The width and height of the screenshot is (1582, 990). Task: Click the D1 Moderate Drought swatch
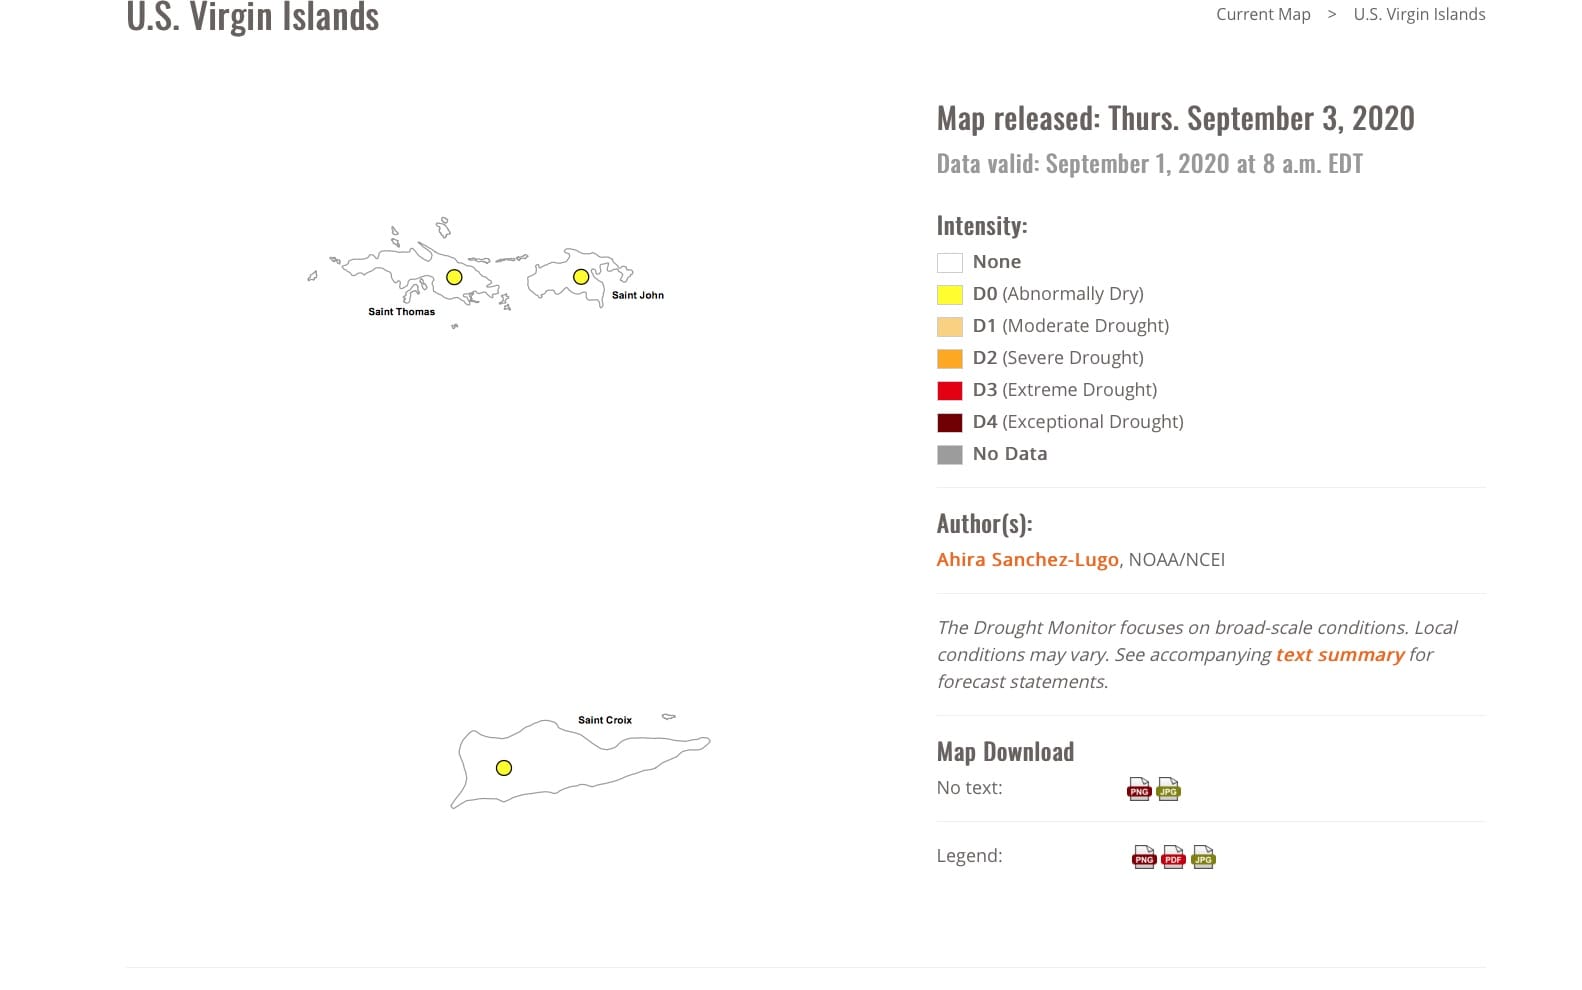(950, 326)
